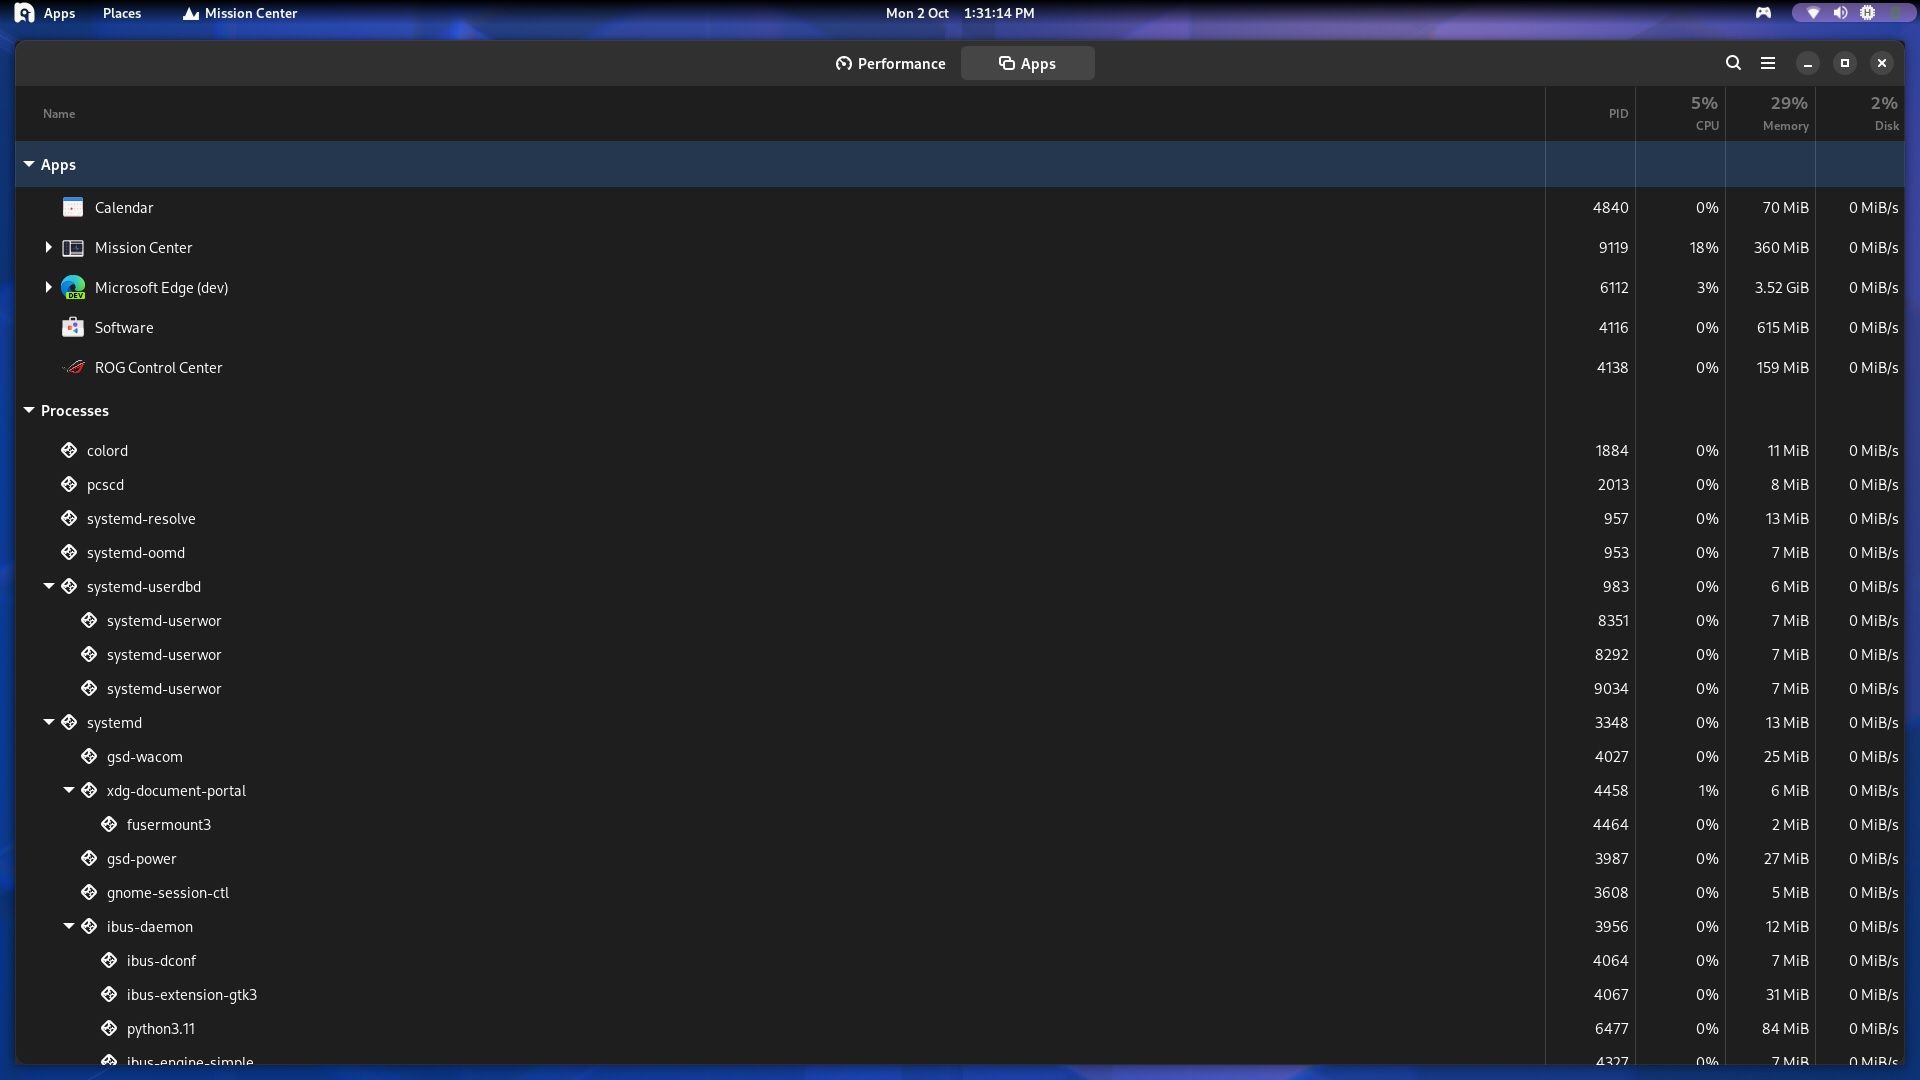The image size is (1920, 1080).
Task: Select the Apps tab
Action: 1027,63
